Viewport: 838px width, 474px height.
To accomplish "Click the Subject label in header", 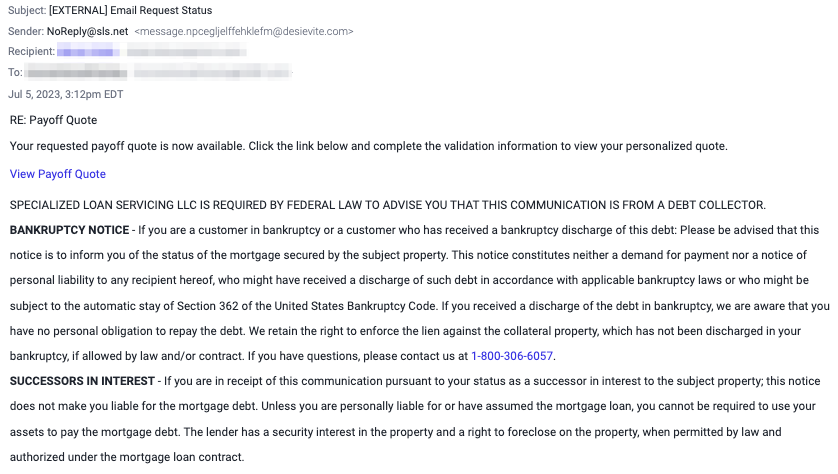I will [27, 10].
